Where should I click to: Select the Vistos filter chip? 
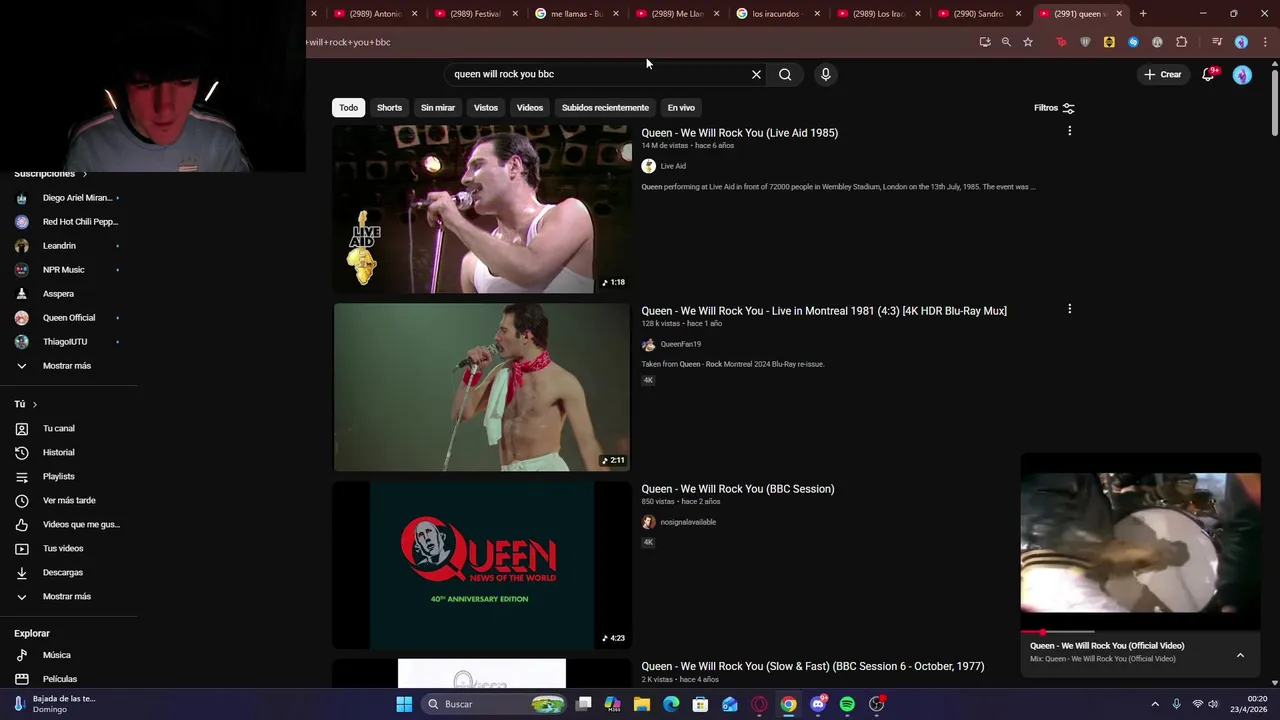pyautogui.click(x=486, y=108)
